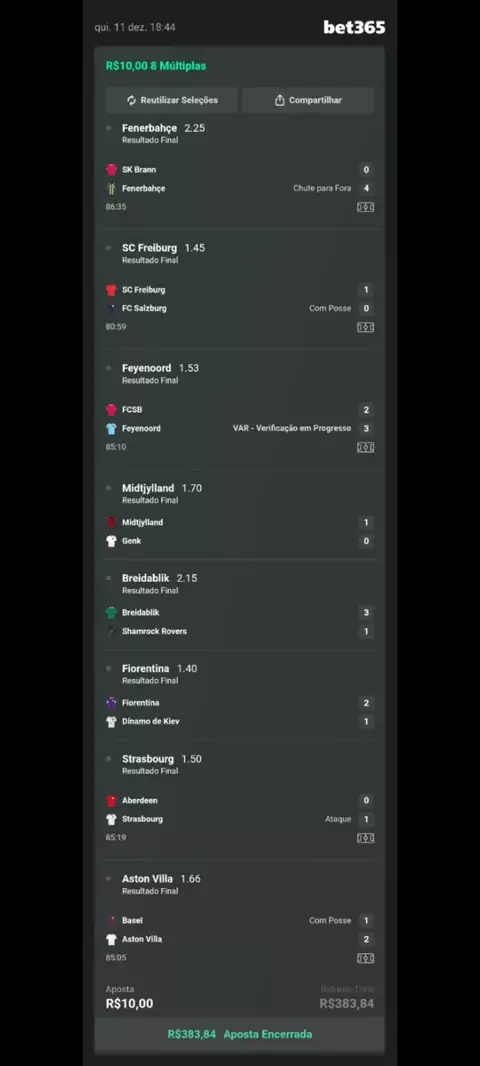Click the bet365 logo
This screenshot has height=1066, width=480.
pyautogui.click(x=354, y=27)
